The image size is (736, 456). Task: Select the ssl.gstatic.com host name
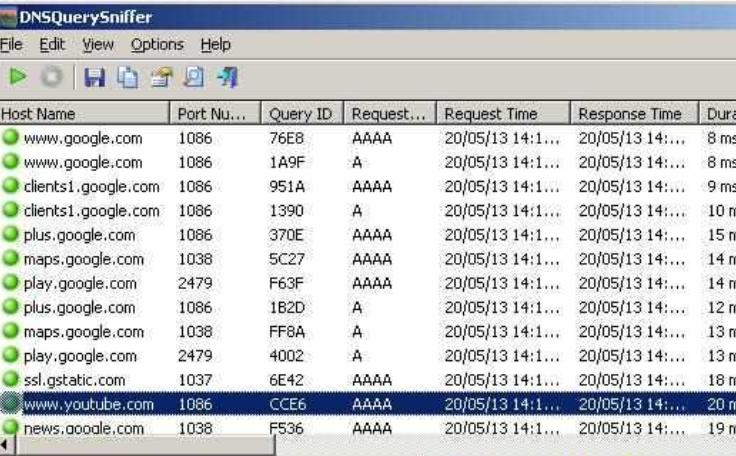coord(74,380)
